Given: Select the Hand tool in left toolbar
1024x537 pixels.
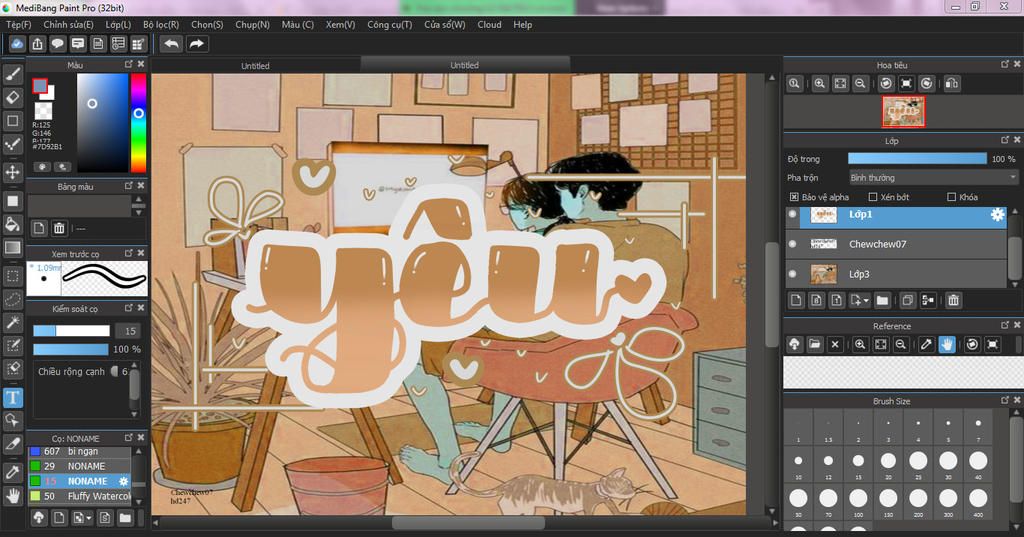Looking at the screenshot, I should [12, 496].
